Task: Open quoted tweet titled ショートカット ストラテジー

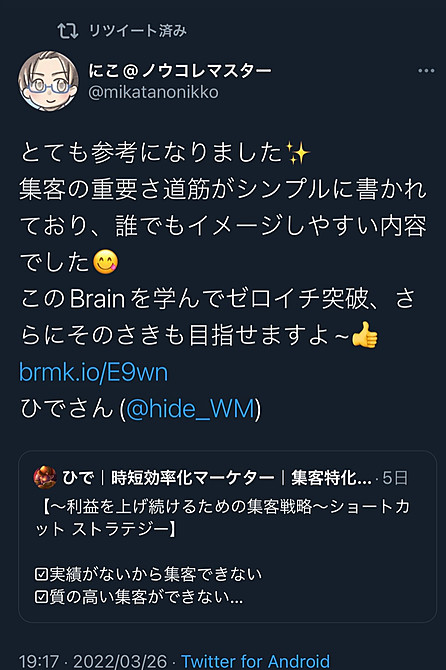Action: coord(227,537)
